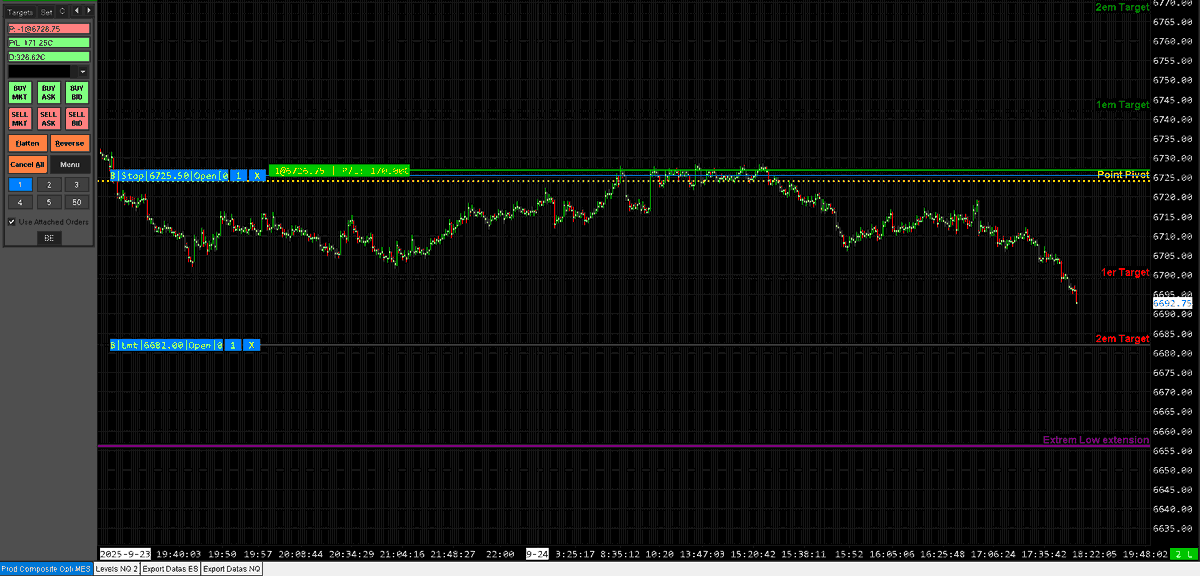Open the trade window Menu button

70,164
